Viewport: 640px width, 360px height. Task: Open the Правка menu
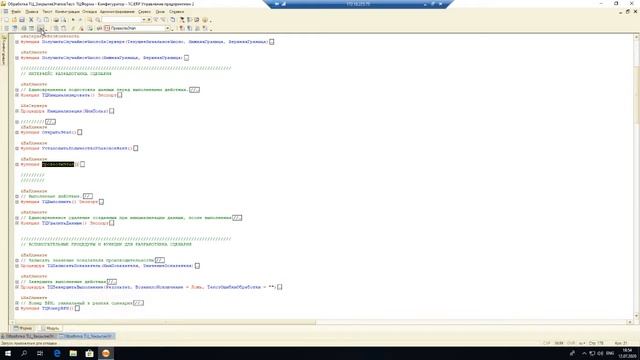[31, 12]
